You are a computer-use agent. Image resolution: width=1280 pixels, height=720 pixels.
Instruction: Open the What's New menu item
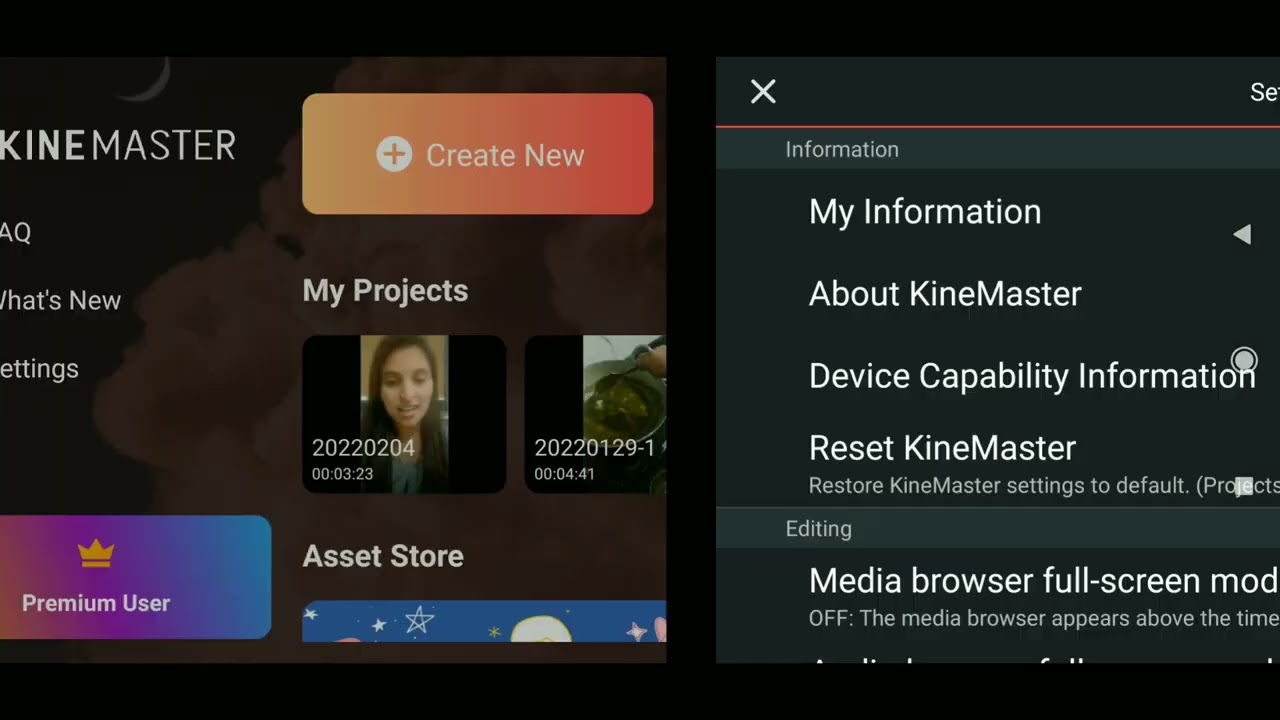pos(60,300)
